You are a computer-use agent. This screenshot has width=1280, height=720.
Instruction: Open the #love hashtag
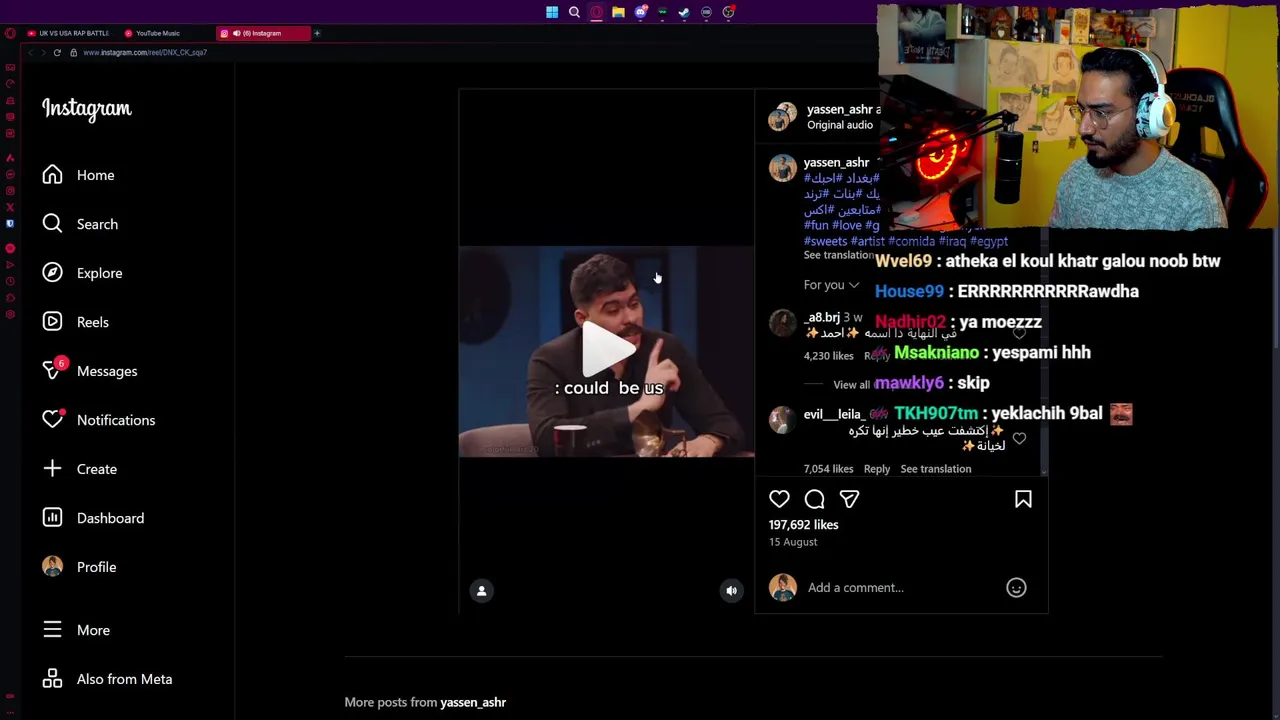pos(847,225)
